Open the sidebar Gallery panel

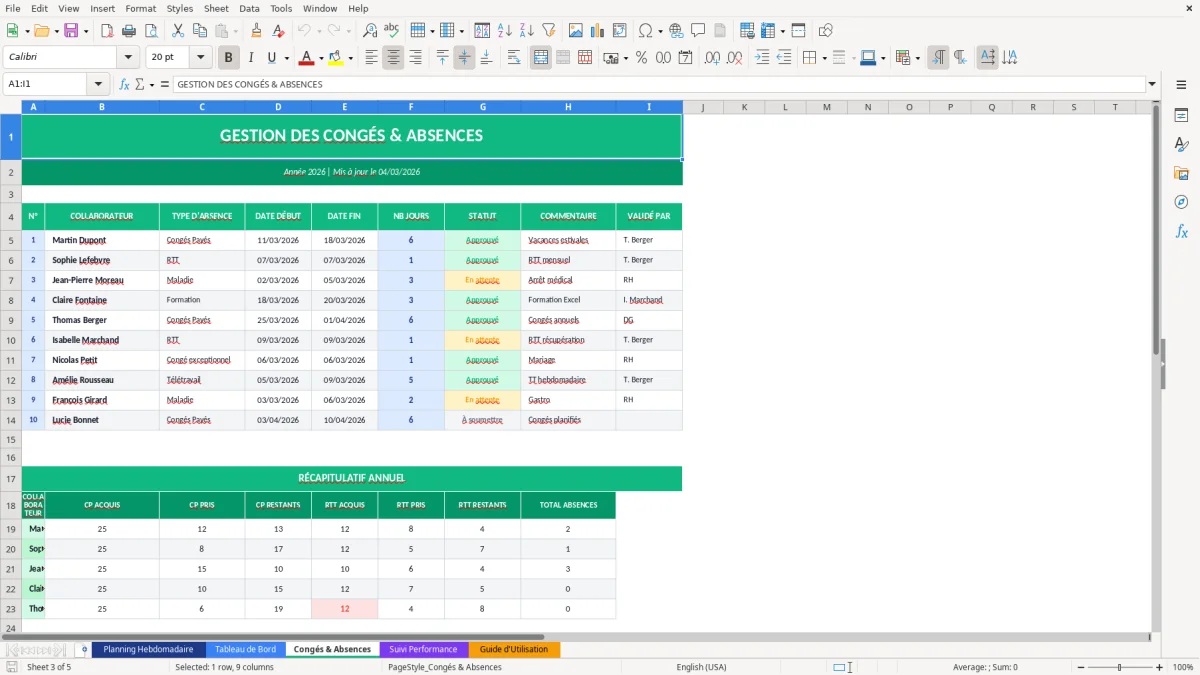[1181, 174]
